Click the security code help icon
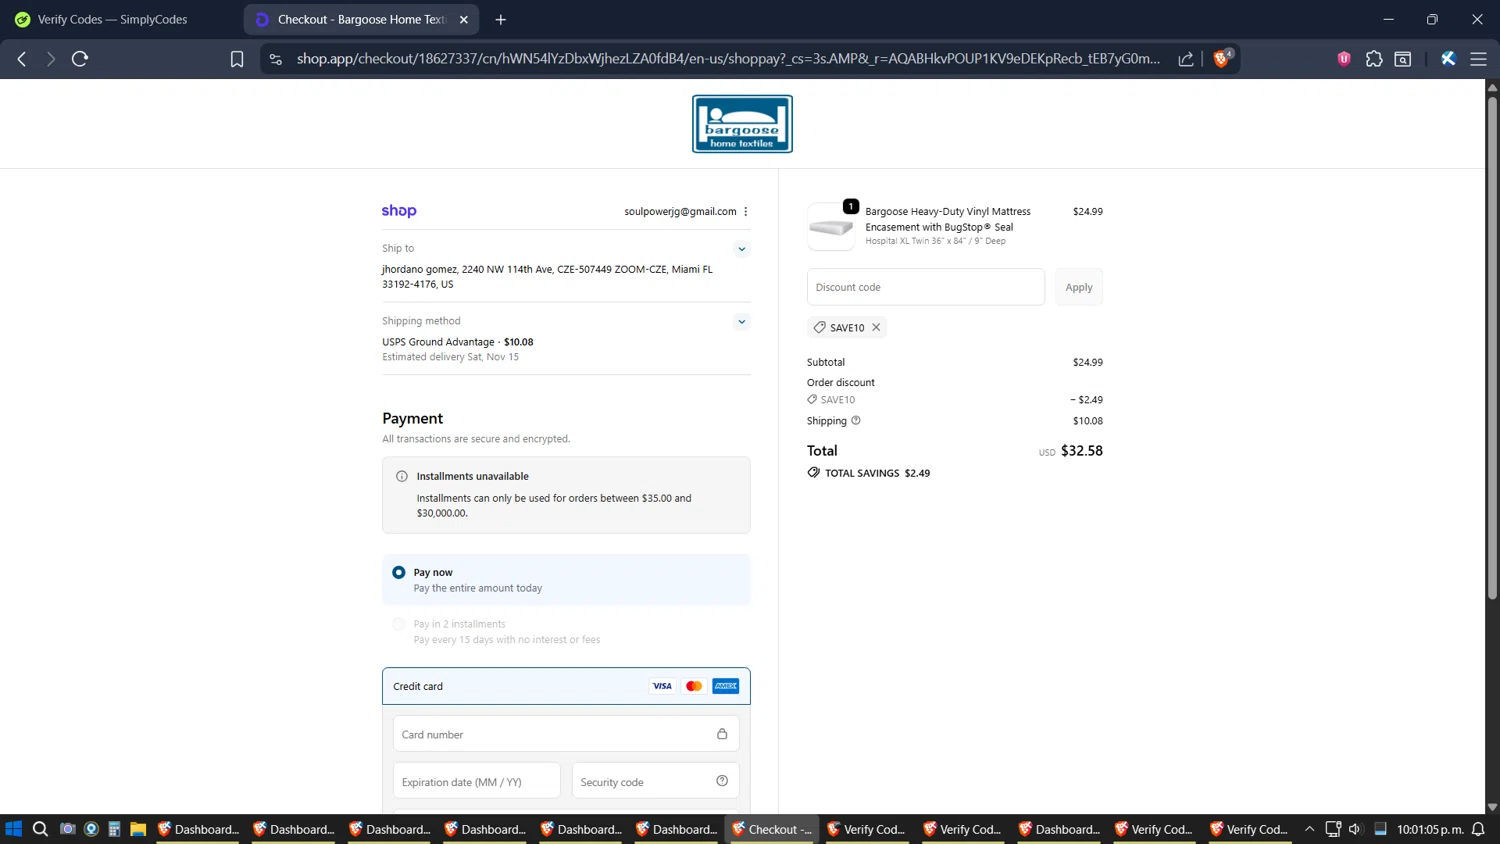1500x844 pixels. (722, 781)
